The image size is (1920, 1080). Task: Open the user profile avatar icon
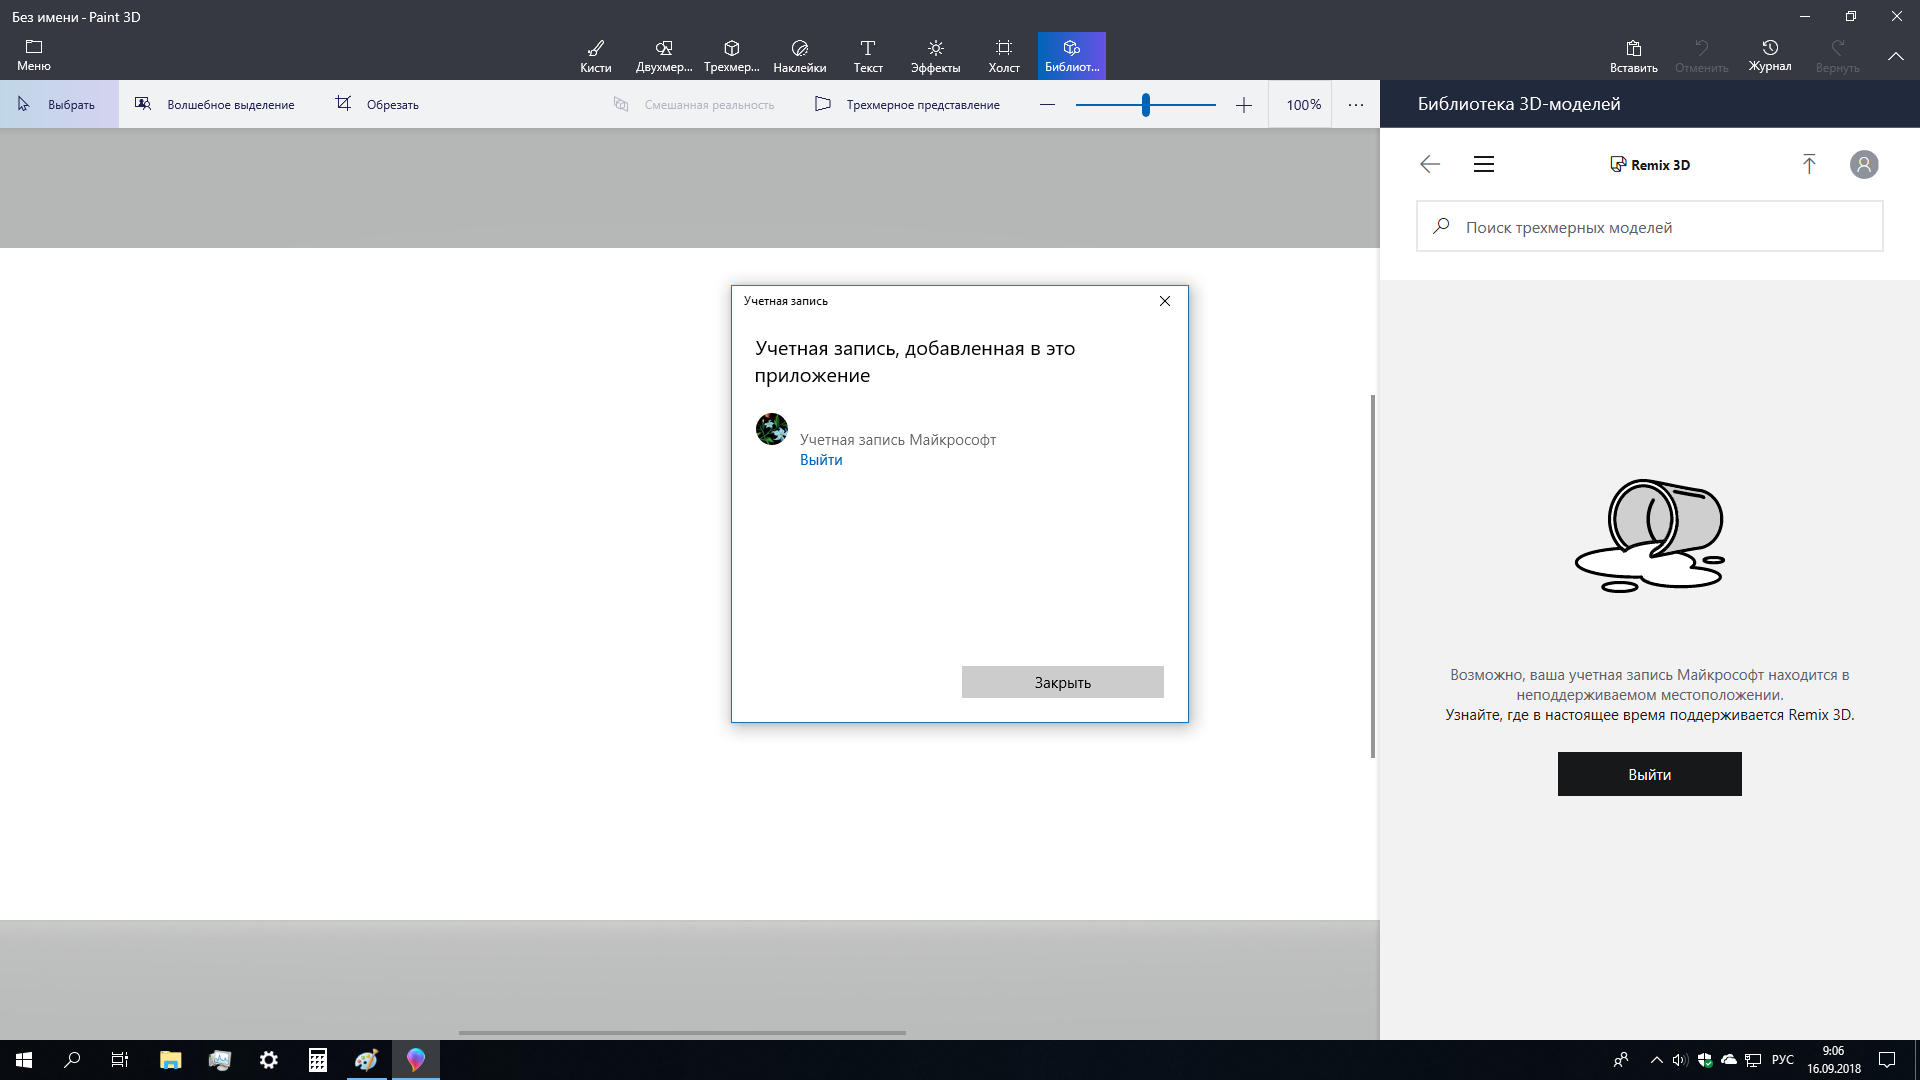click(x=1864, y=164)
